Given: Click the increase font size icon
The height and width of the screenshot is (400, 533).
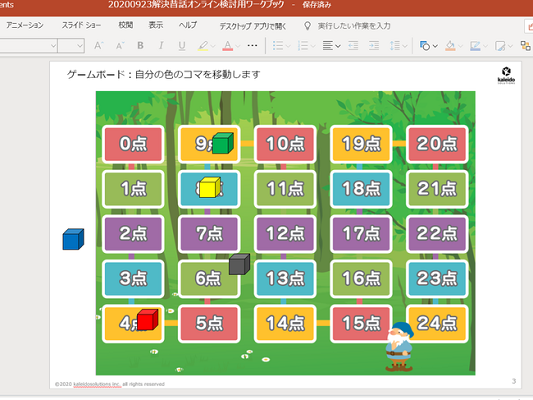Looking at the screenshot, I should coord(99,46).
